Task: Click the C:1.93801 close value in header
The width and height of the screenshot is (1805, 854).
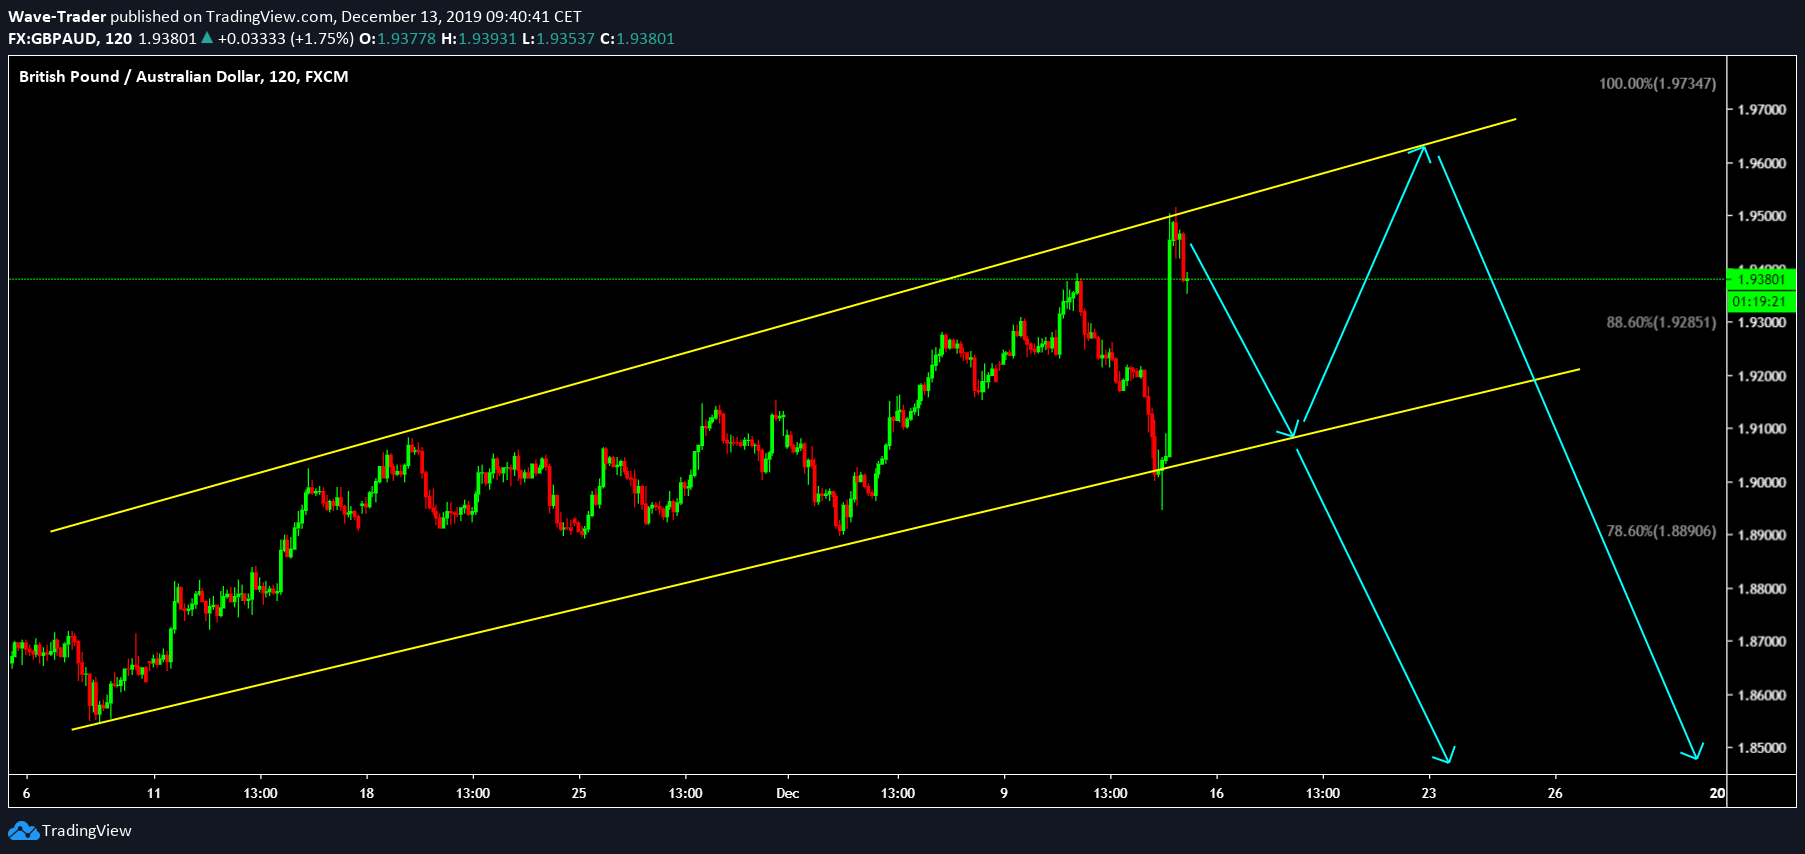Action: 637,38
